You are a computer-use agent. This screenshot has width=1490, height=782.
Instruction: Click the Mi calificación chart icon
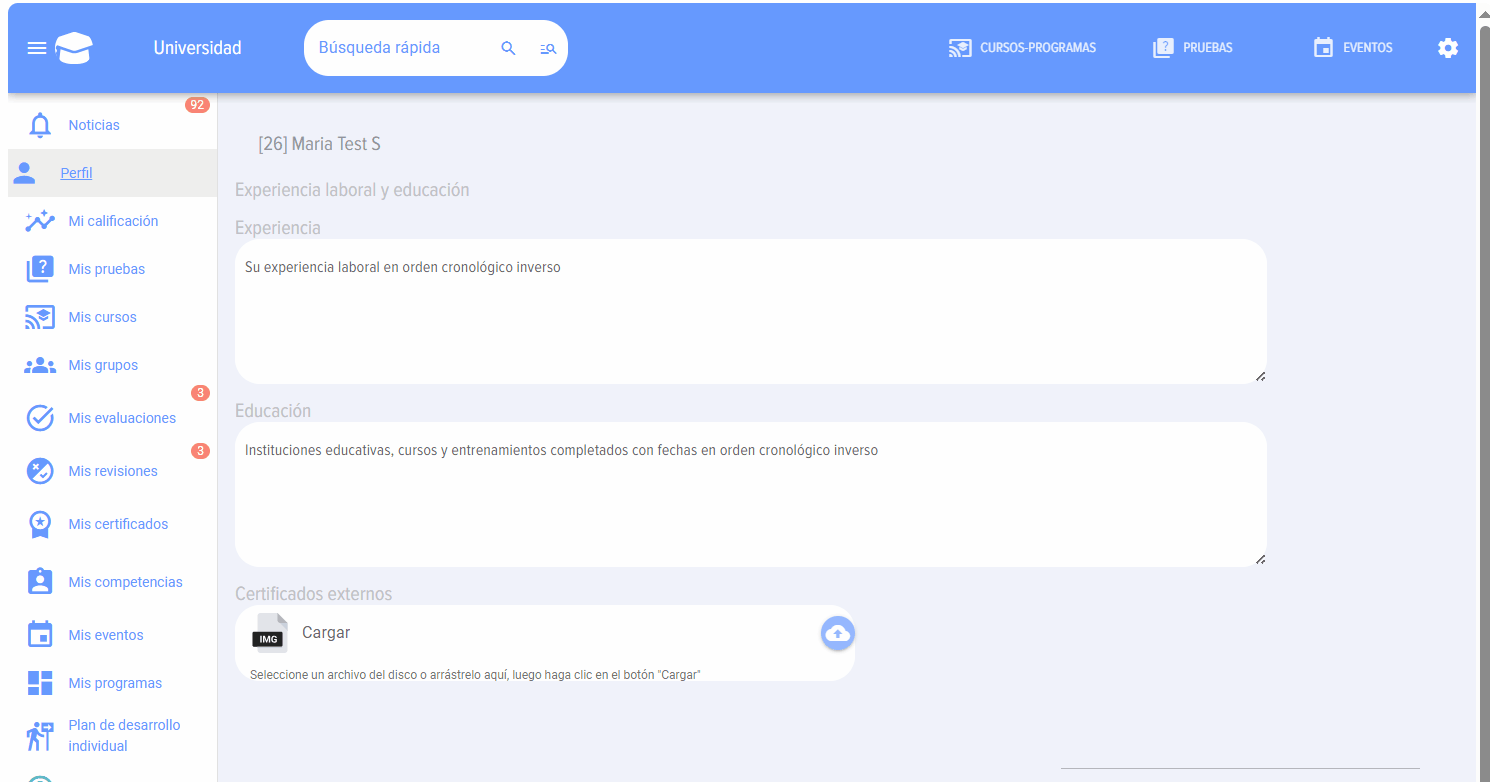pyautogui.click(x=40, y=221)
